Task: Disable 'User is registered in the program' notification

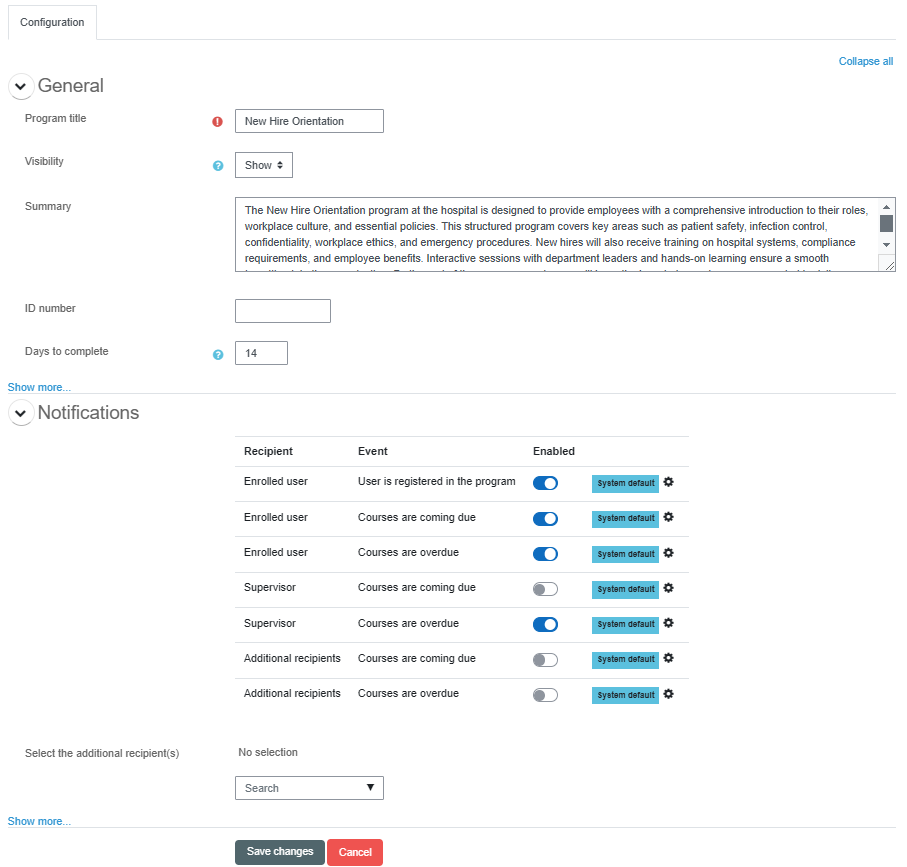Action: pos(545,483)
